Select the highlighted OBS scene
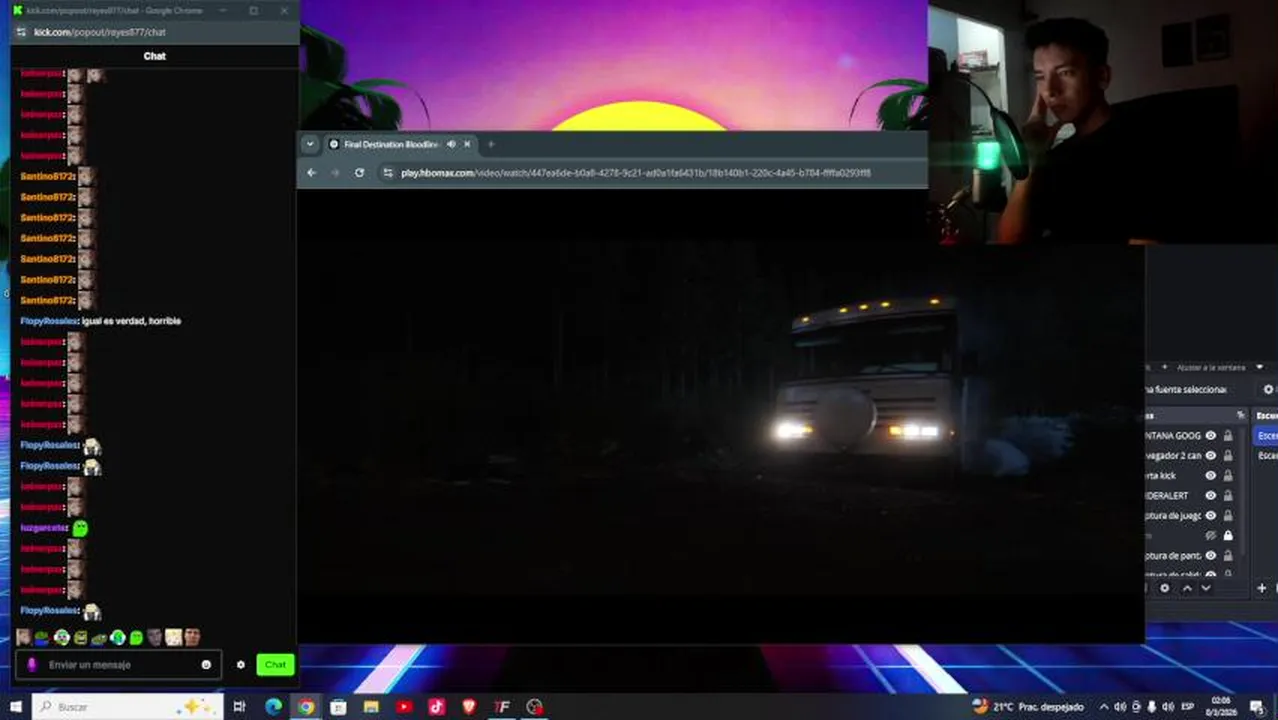Image resolution: width=1278 pixels, height=720 pixels. tap(1267, 436)
